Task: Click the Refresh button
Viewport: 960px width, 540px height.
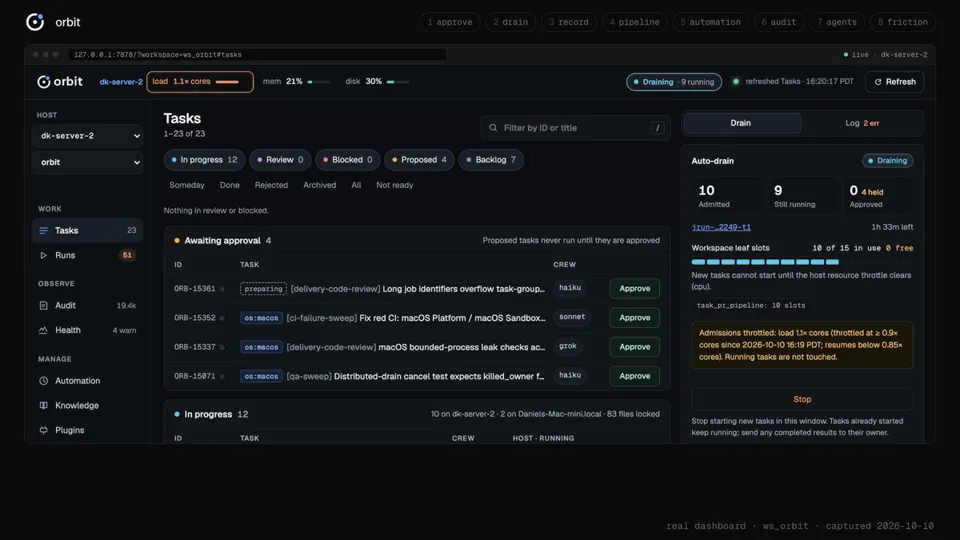Action: [894, 81]
